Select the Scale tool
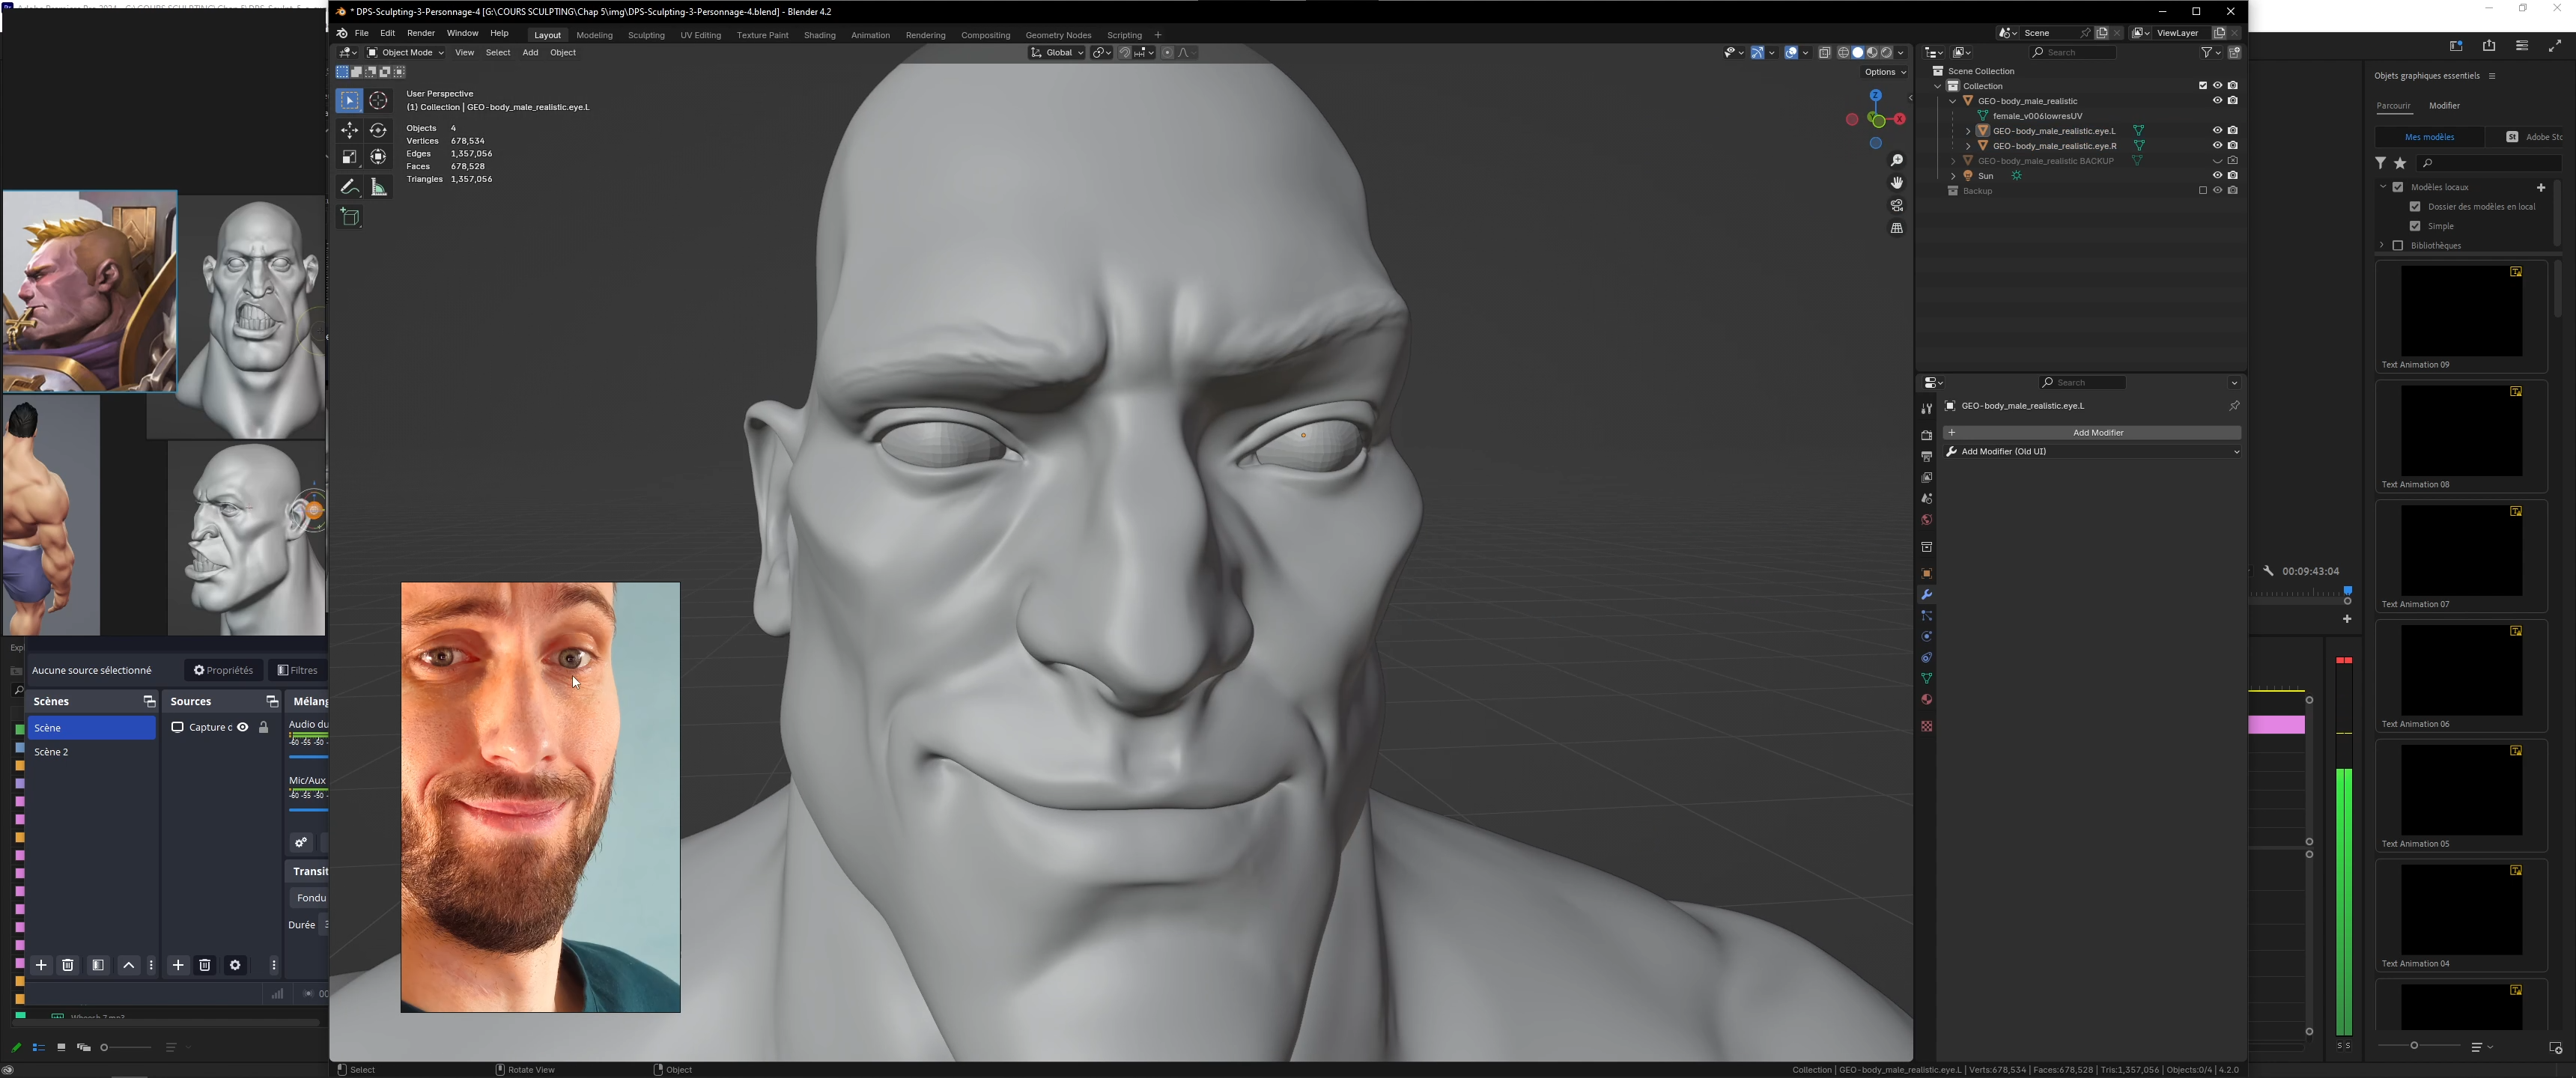 click(349, 157)
